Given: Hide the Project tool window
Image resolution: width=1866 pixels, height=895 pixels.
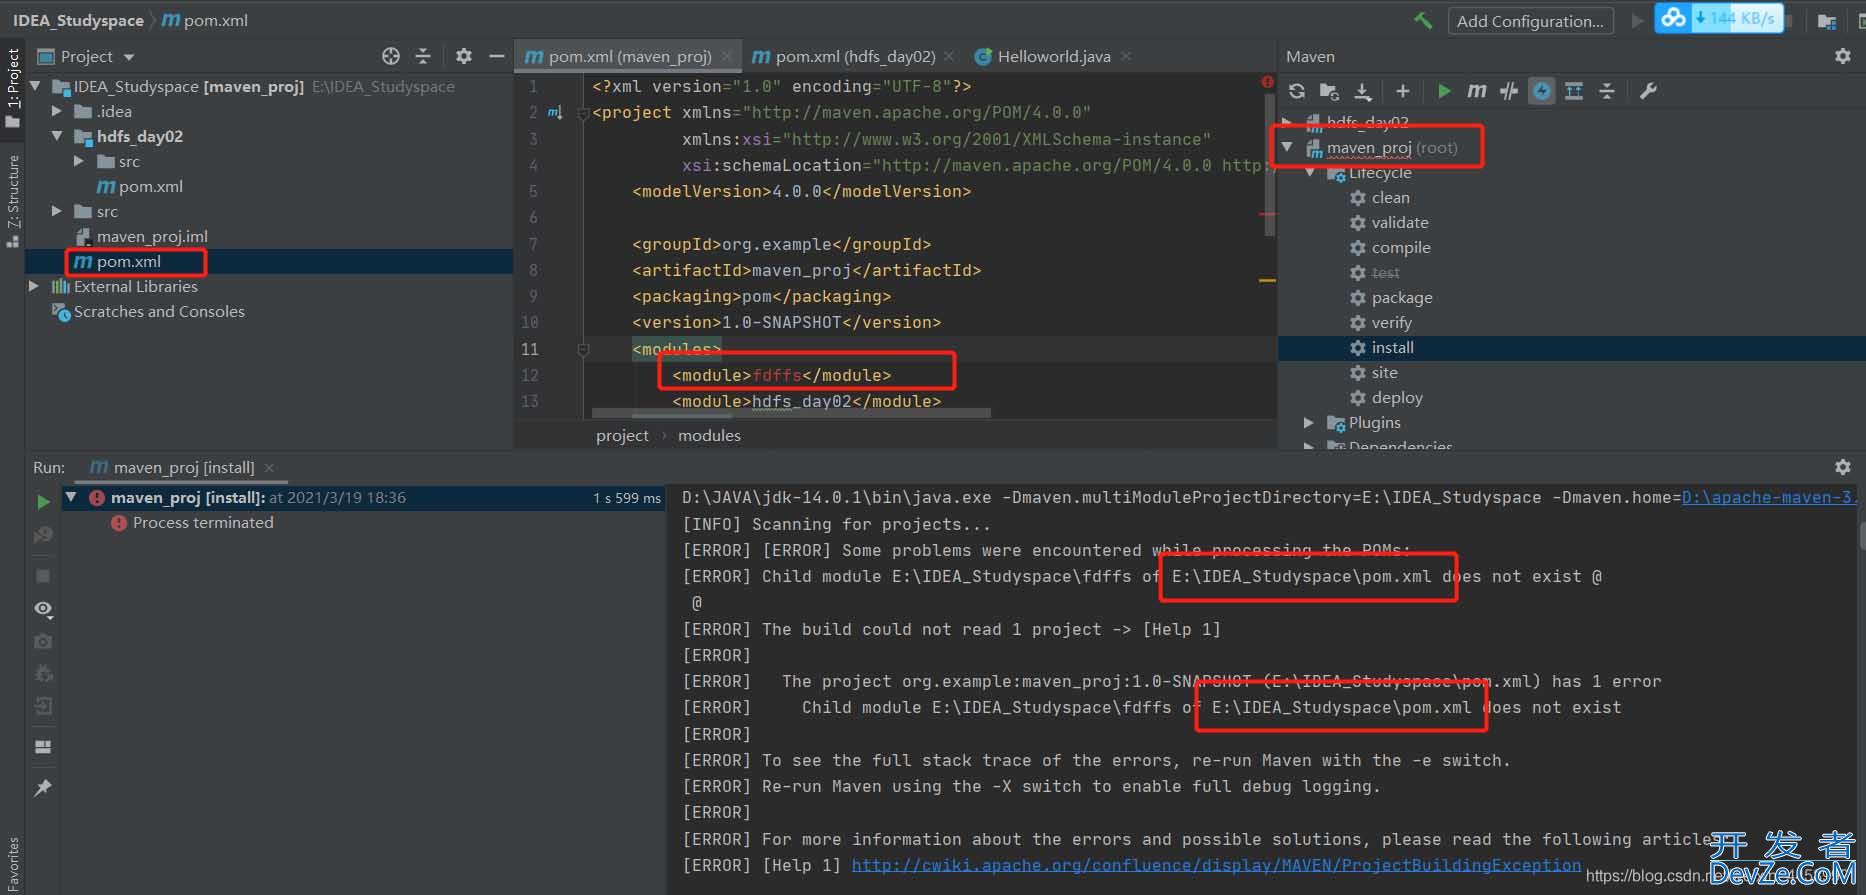Looking at the screenshot, I should [497, 56].
